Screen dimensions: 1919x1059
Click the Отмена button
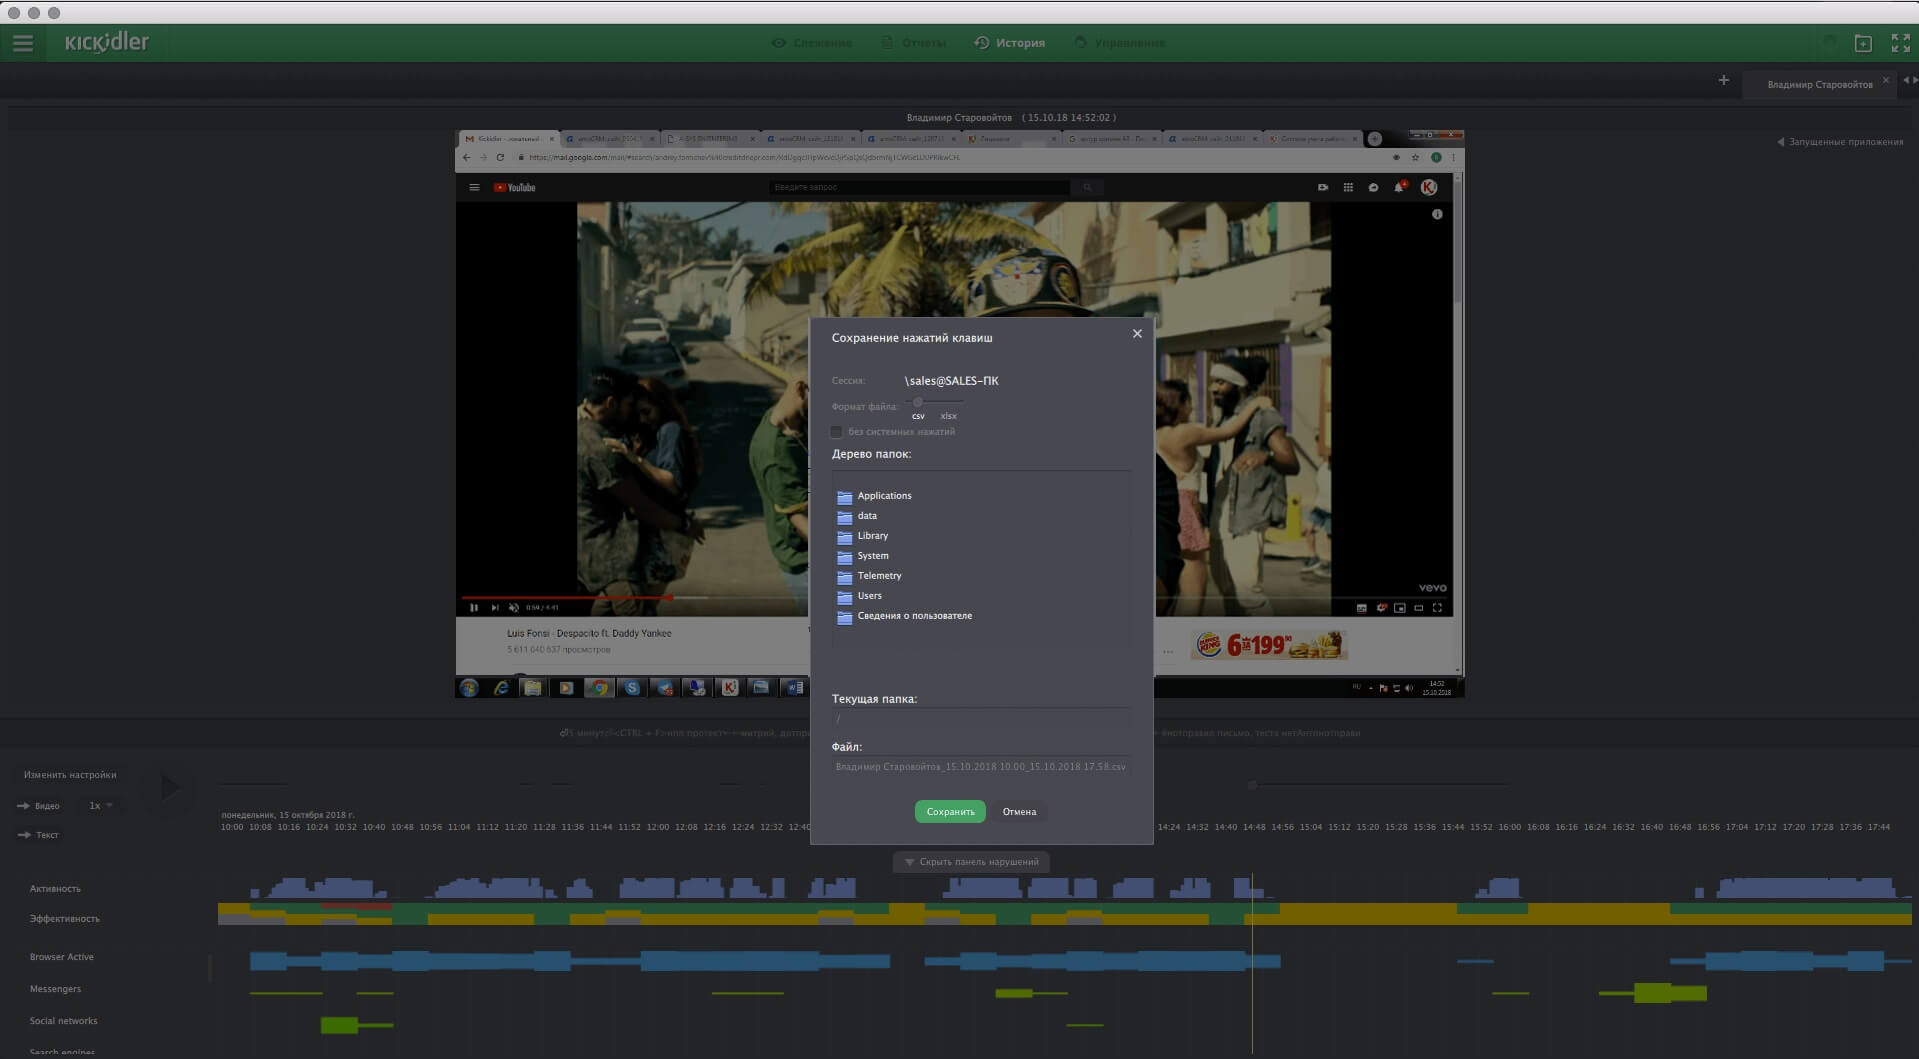(x=1019, y=812)
